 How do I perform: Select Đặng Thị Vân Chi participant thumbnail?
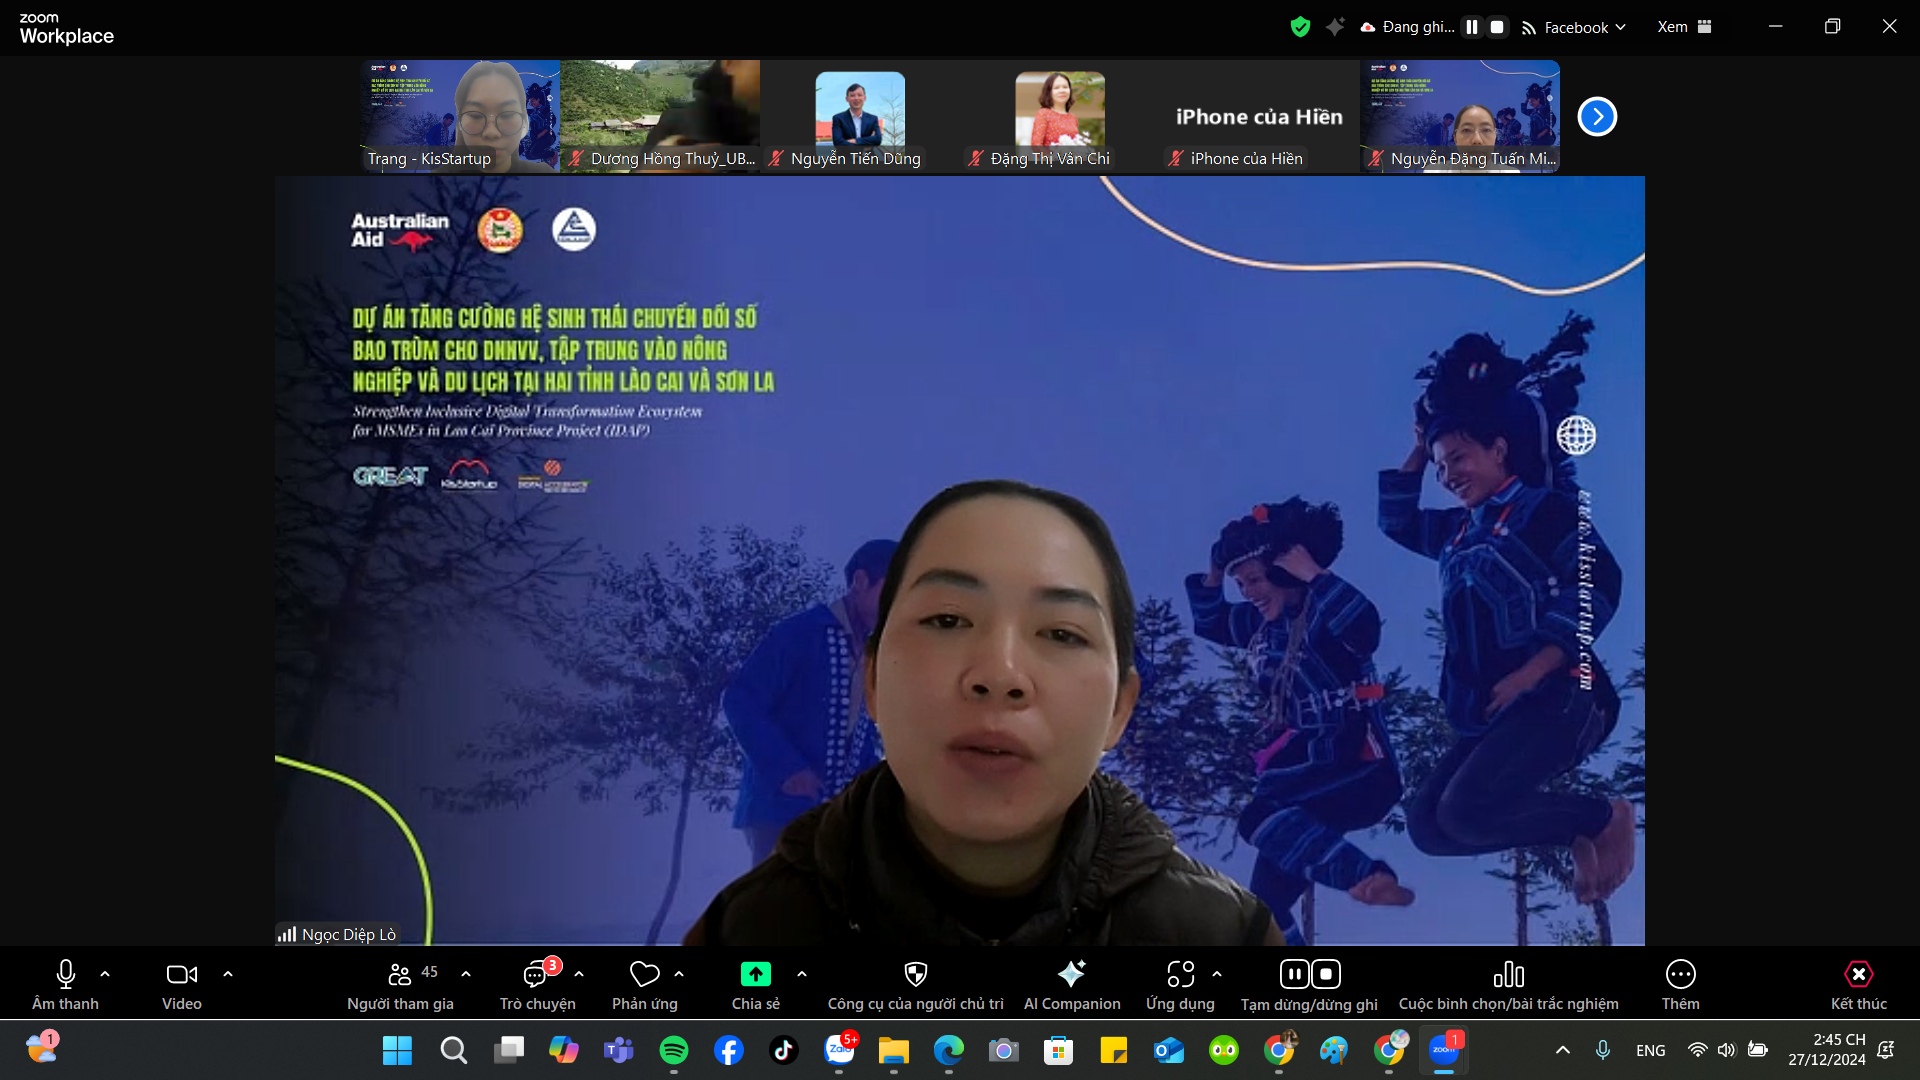point(1060,116)
